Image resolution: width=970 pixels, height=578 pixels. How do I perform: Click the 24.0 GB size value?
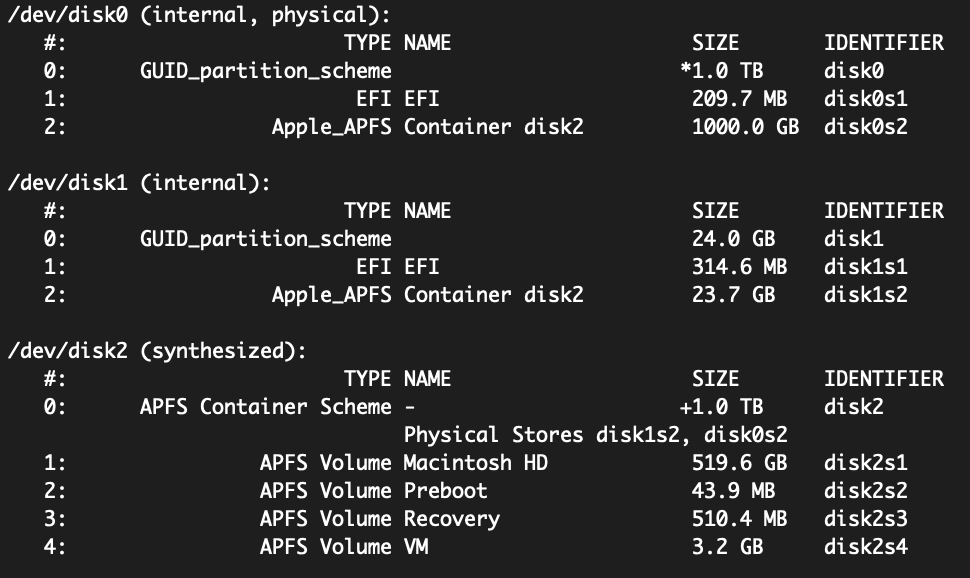733,239
